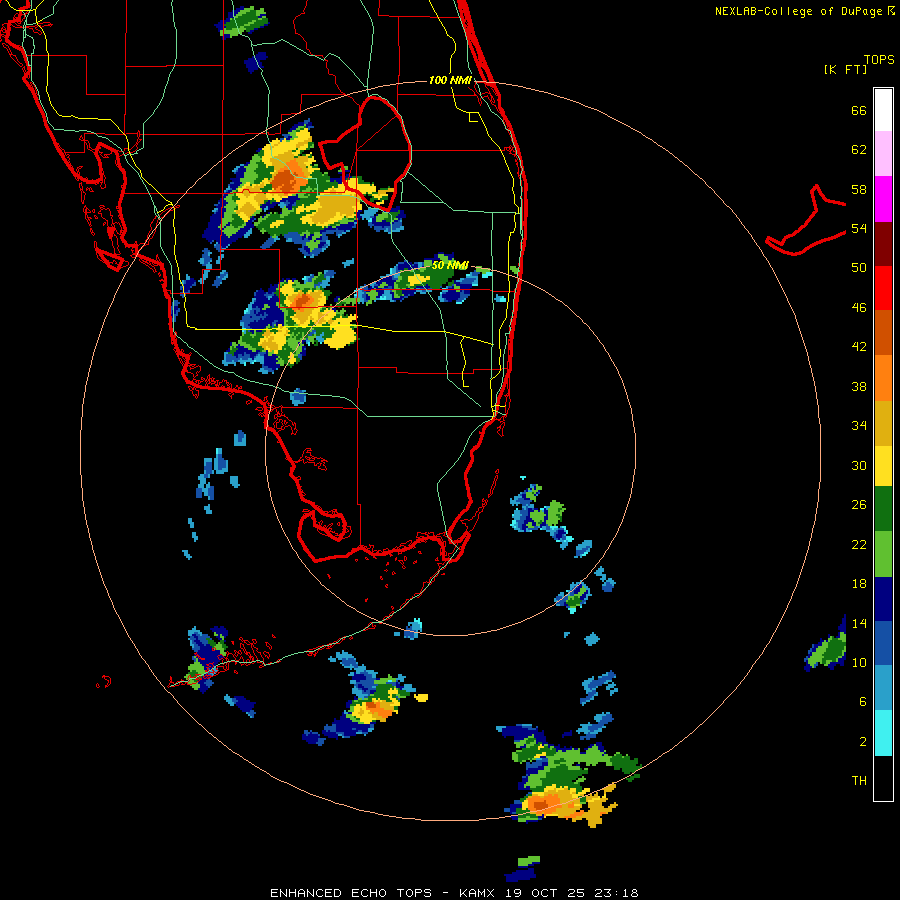Click the NEXLAB-College of DuPage credit text
Screen dimensions: 900x900
click(800, 11)
